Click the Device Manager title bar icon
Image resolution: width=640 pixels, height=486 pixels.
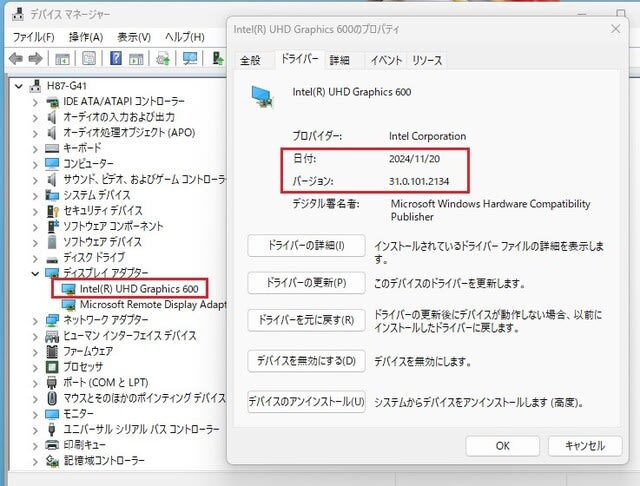pos(18,14)
